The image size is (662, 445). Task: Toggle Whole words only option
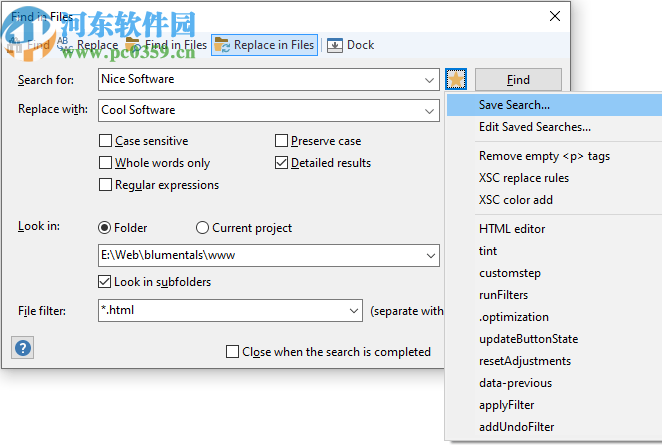106,163
